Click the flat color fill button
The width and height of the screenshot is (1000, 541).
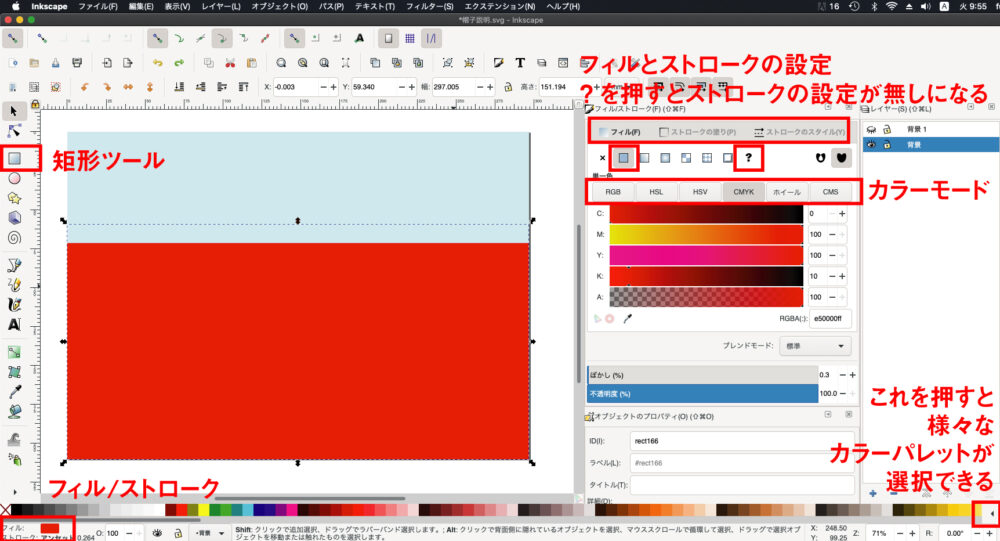(x=624, y=158)
